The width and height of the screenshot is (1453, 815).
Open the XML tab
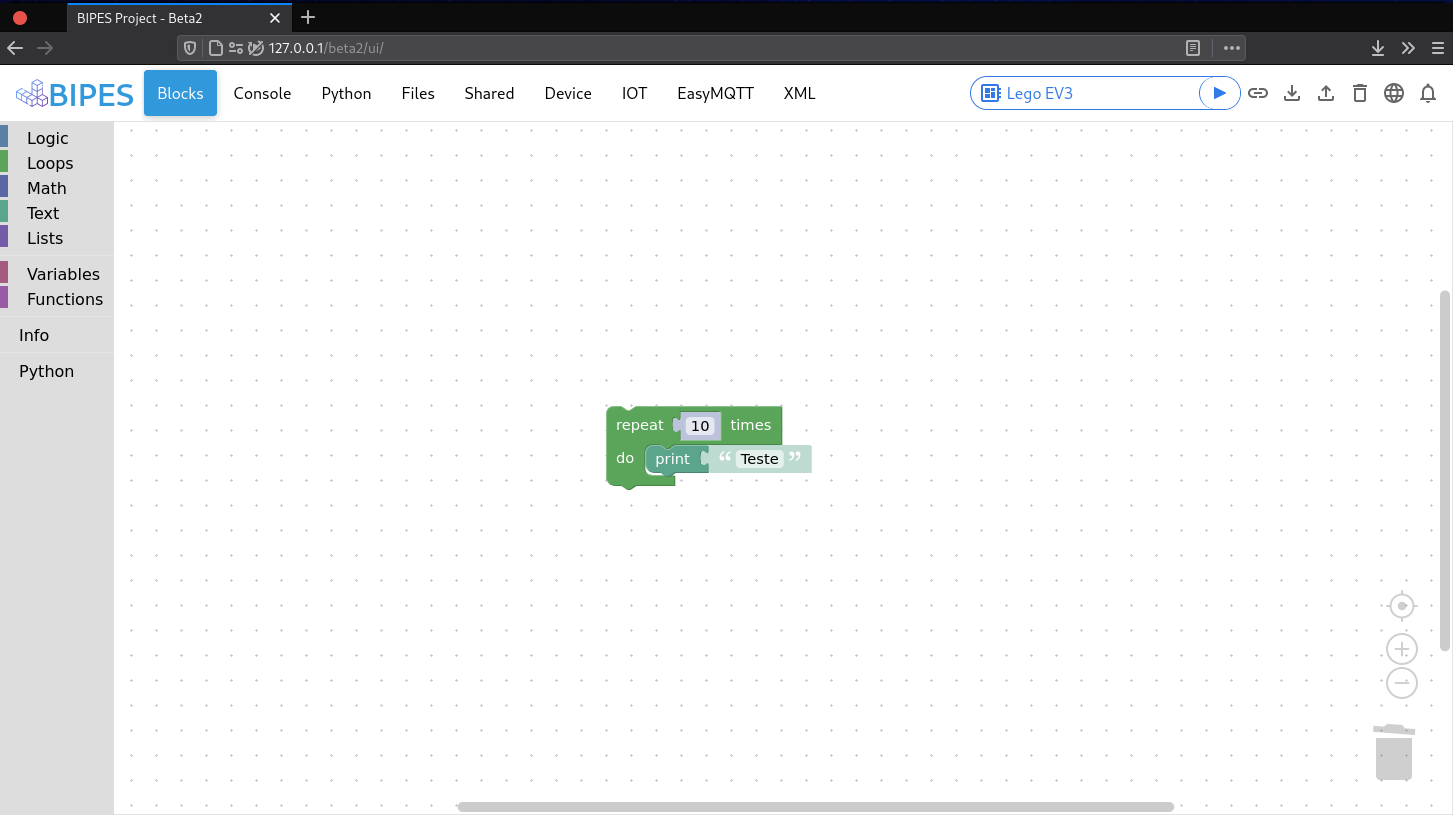[799, 93]
